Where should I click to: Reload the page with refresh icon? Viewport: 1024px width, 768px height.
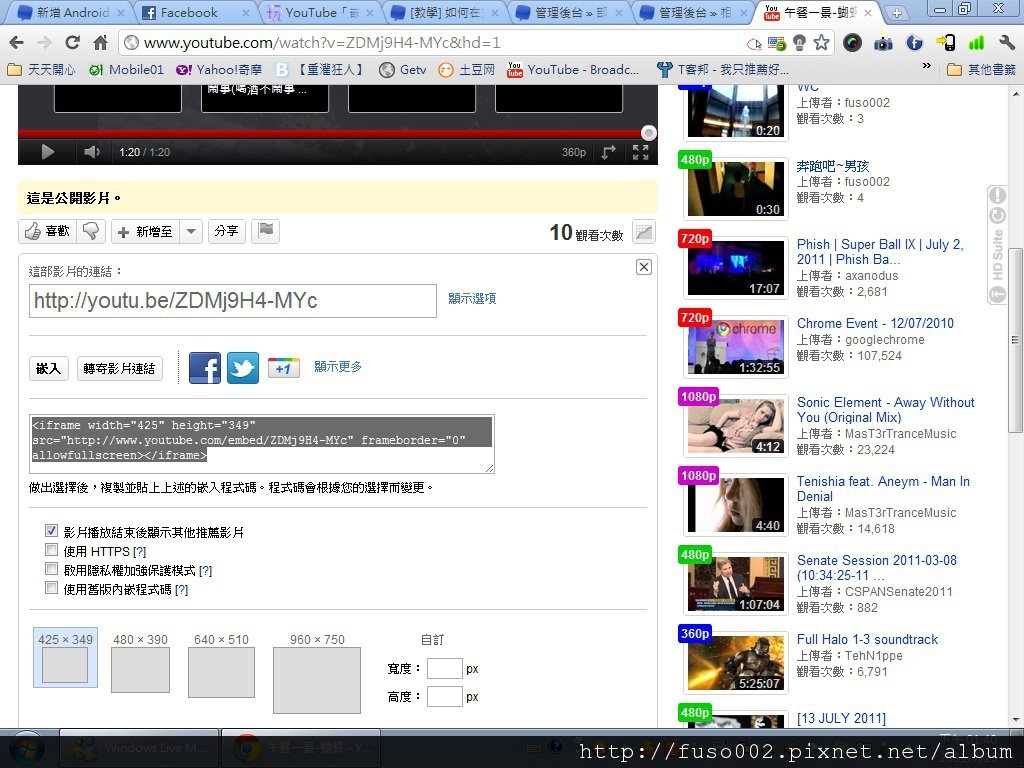point(72,43)
